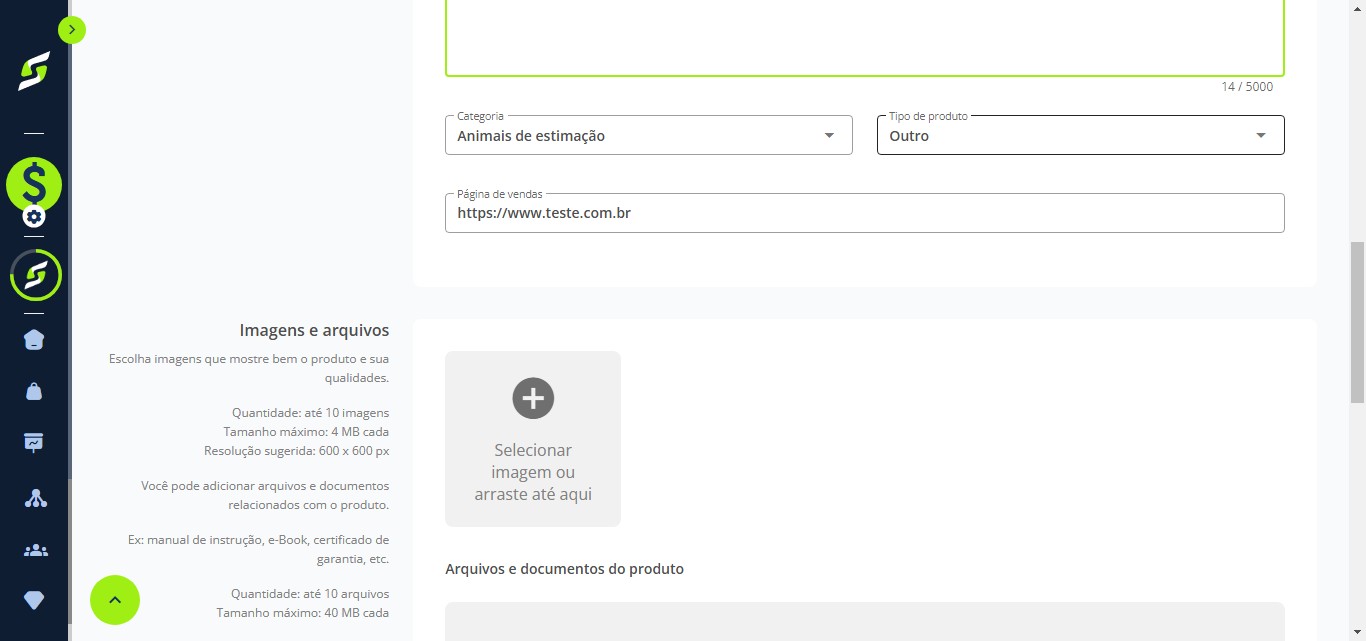Click 'Tamanho máximo: 40 MB cada' text

[x=303, y=612]
